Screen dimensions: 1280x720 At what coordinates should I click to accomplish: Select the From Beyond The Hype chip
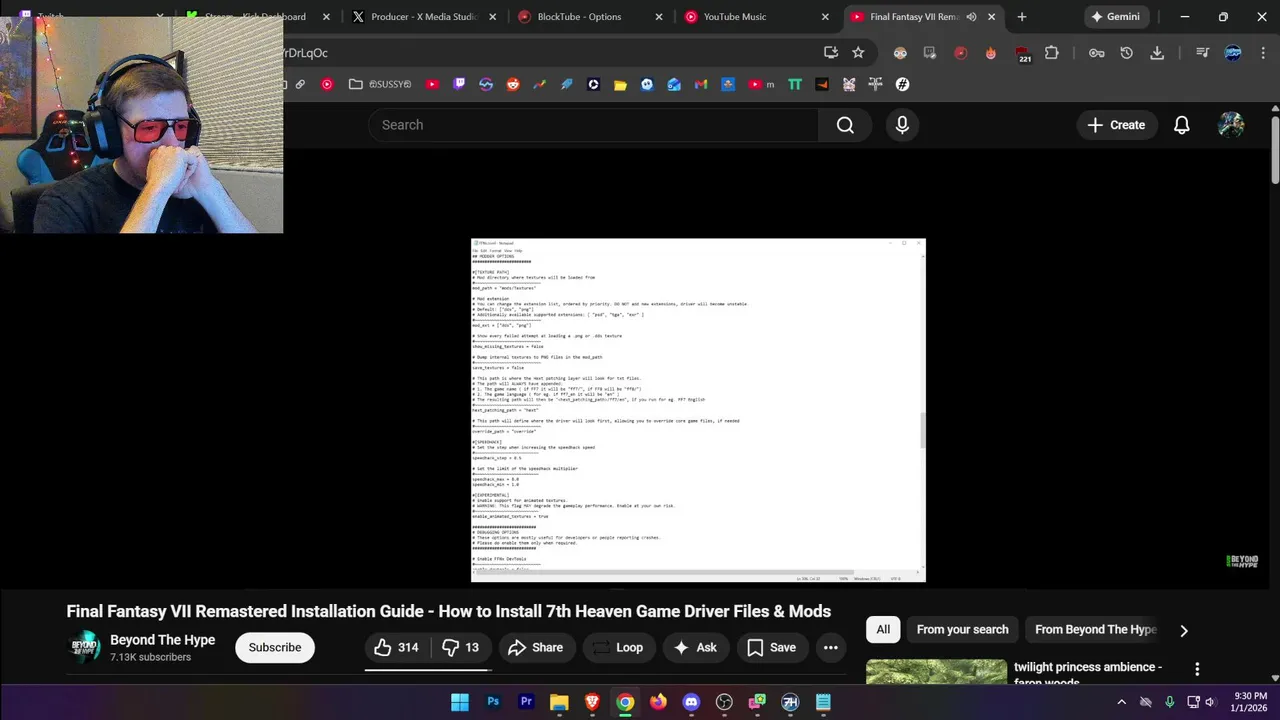coord(1095,629)
